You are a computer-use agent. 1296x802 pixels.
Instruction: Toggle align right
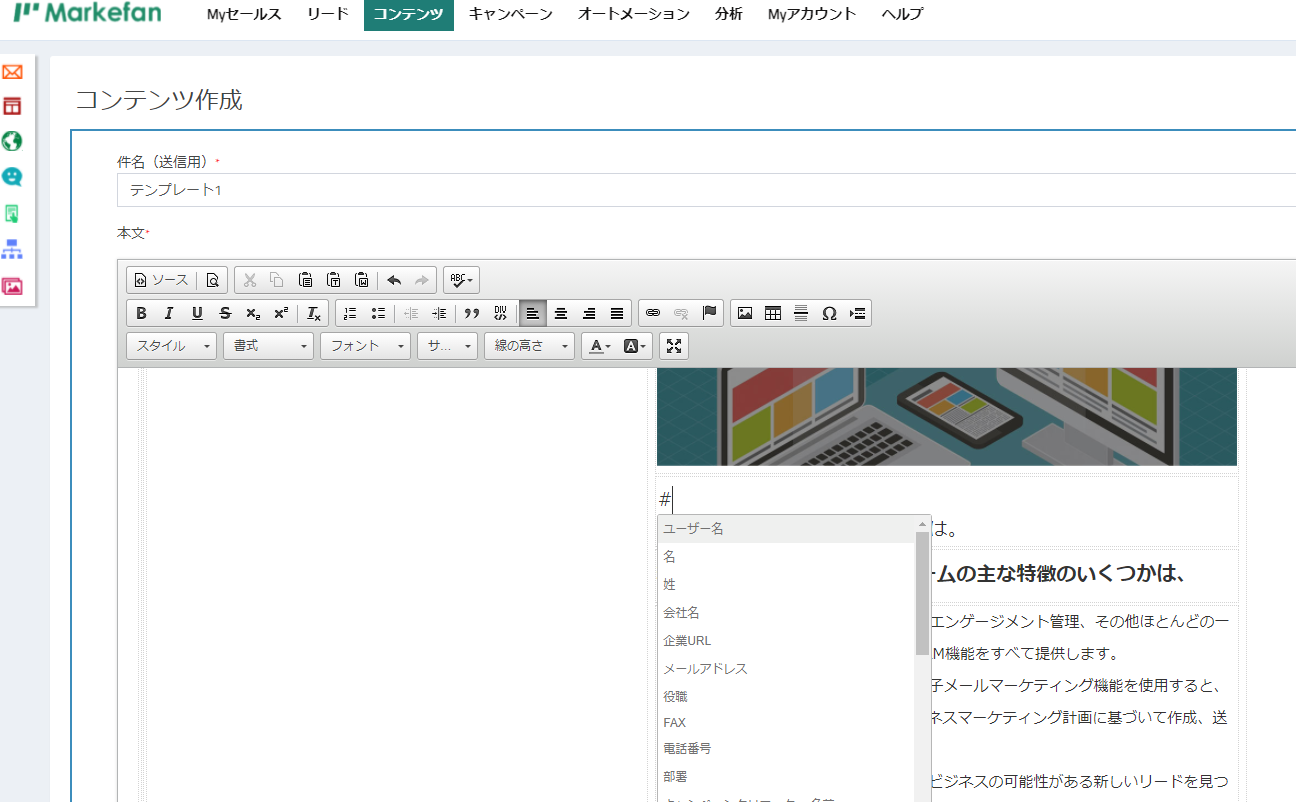tap(589, 313)
